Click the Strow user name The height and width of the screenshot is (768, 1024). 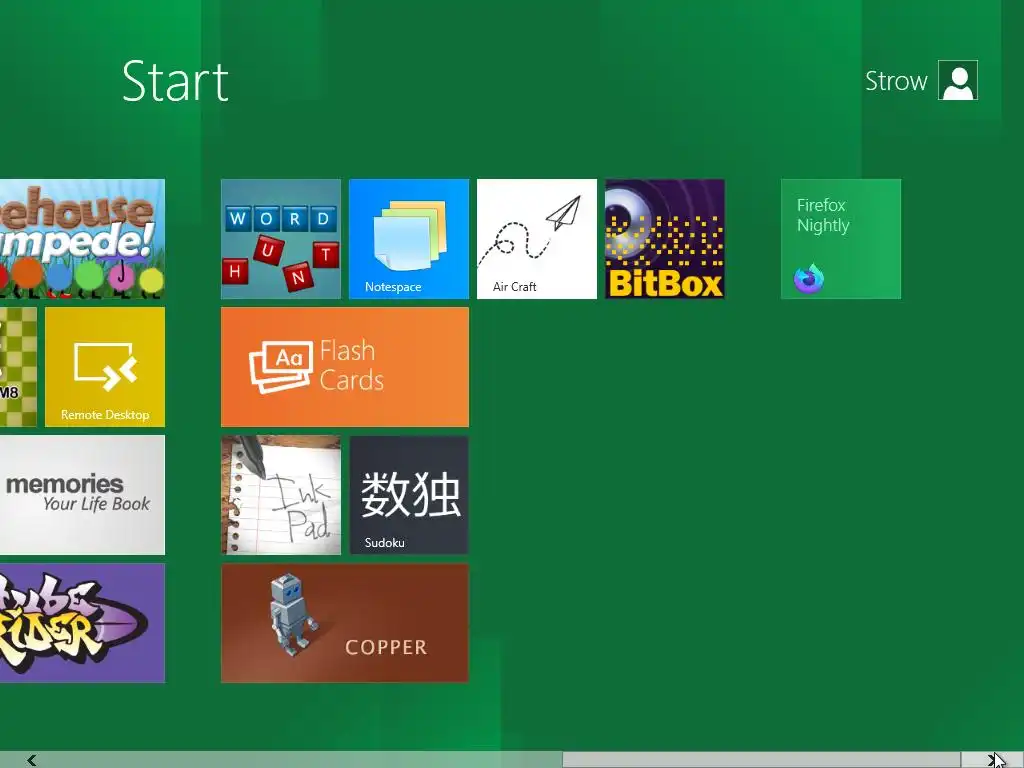[x=896, y=81]
